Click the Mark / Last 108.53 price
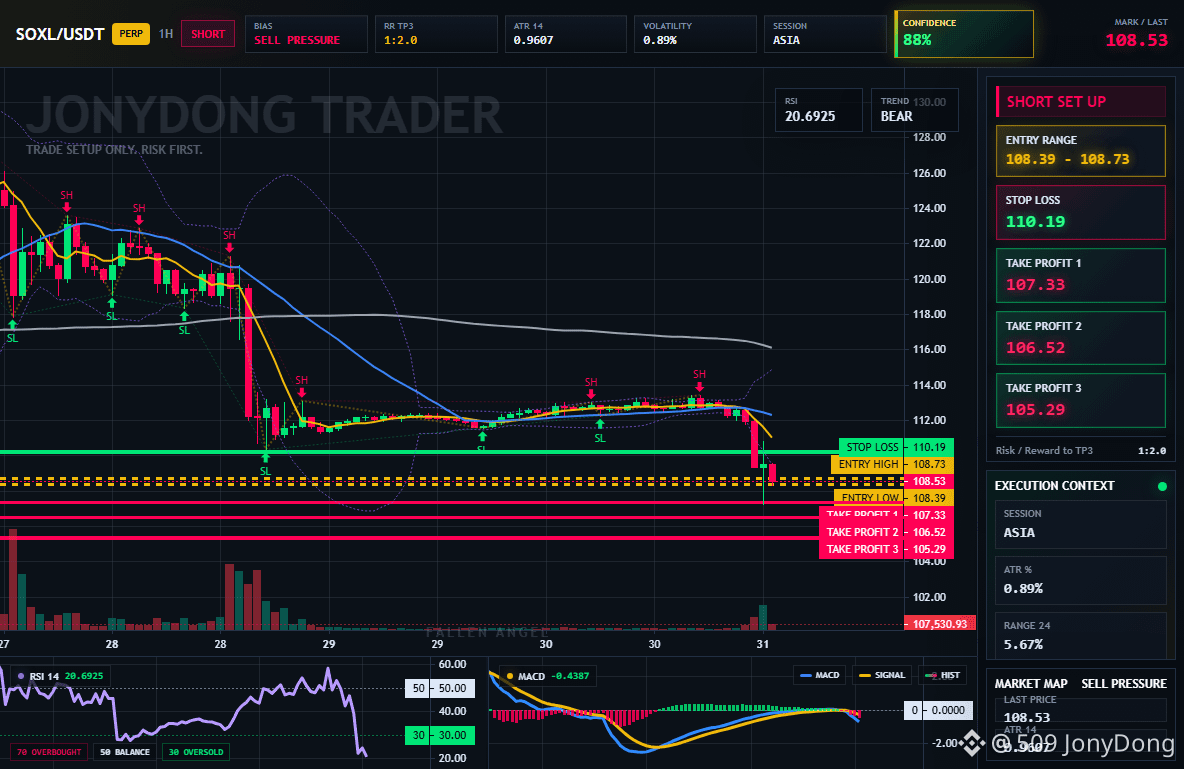The image size is (1184, 769). 1136,40
